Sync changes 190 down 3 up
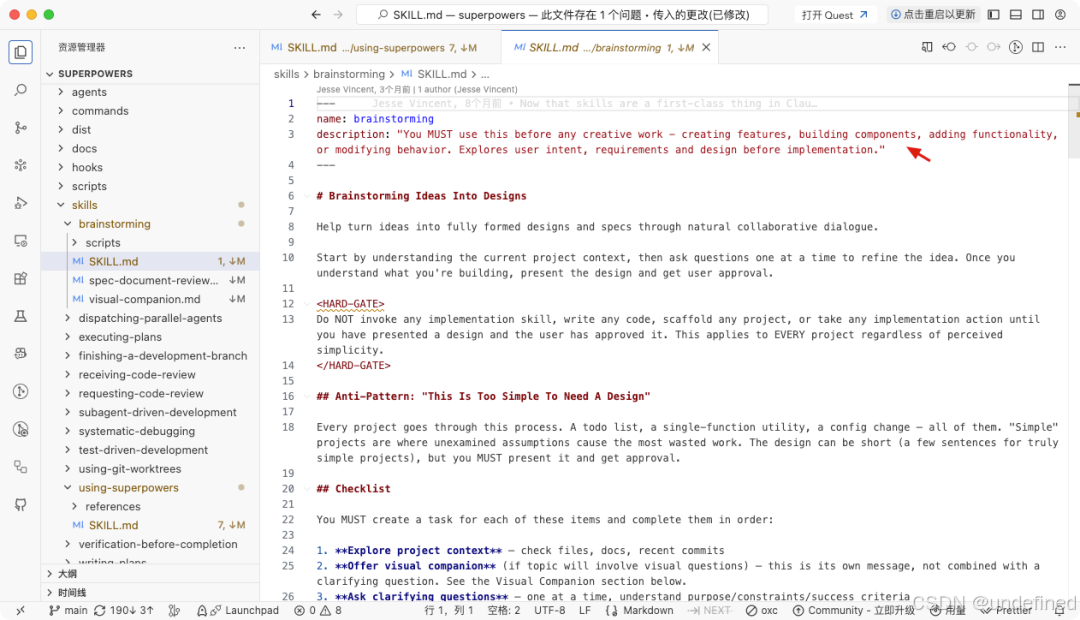Viewport: 1080px width, 620px height. click(x=123, y=610)
